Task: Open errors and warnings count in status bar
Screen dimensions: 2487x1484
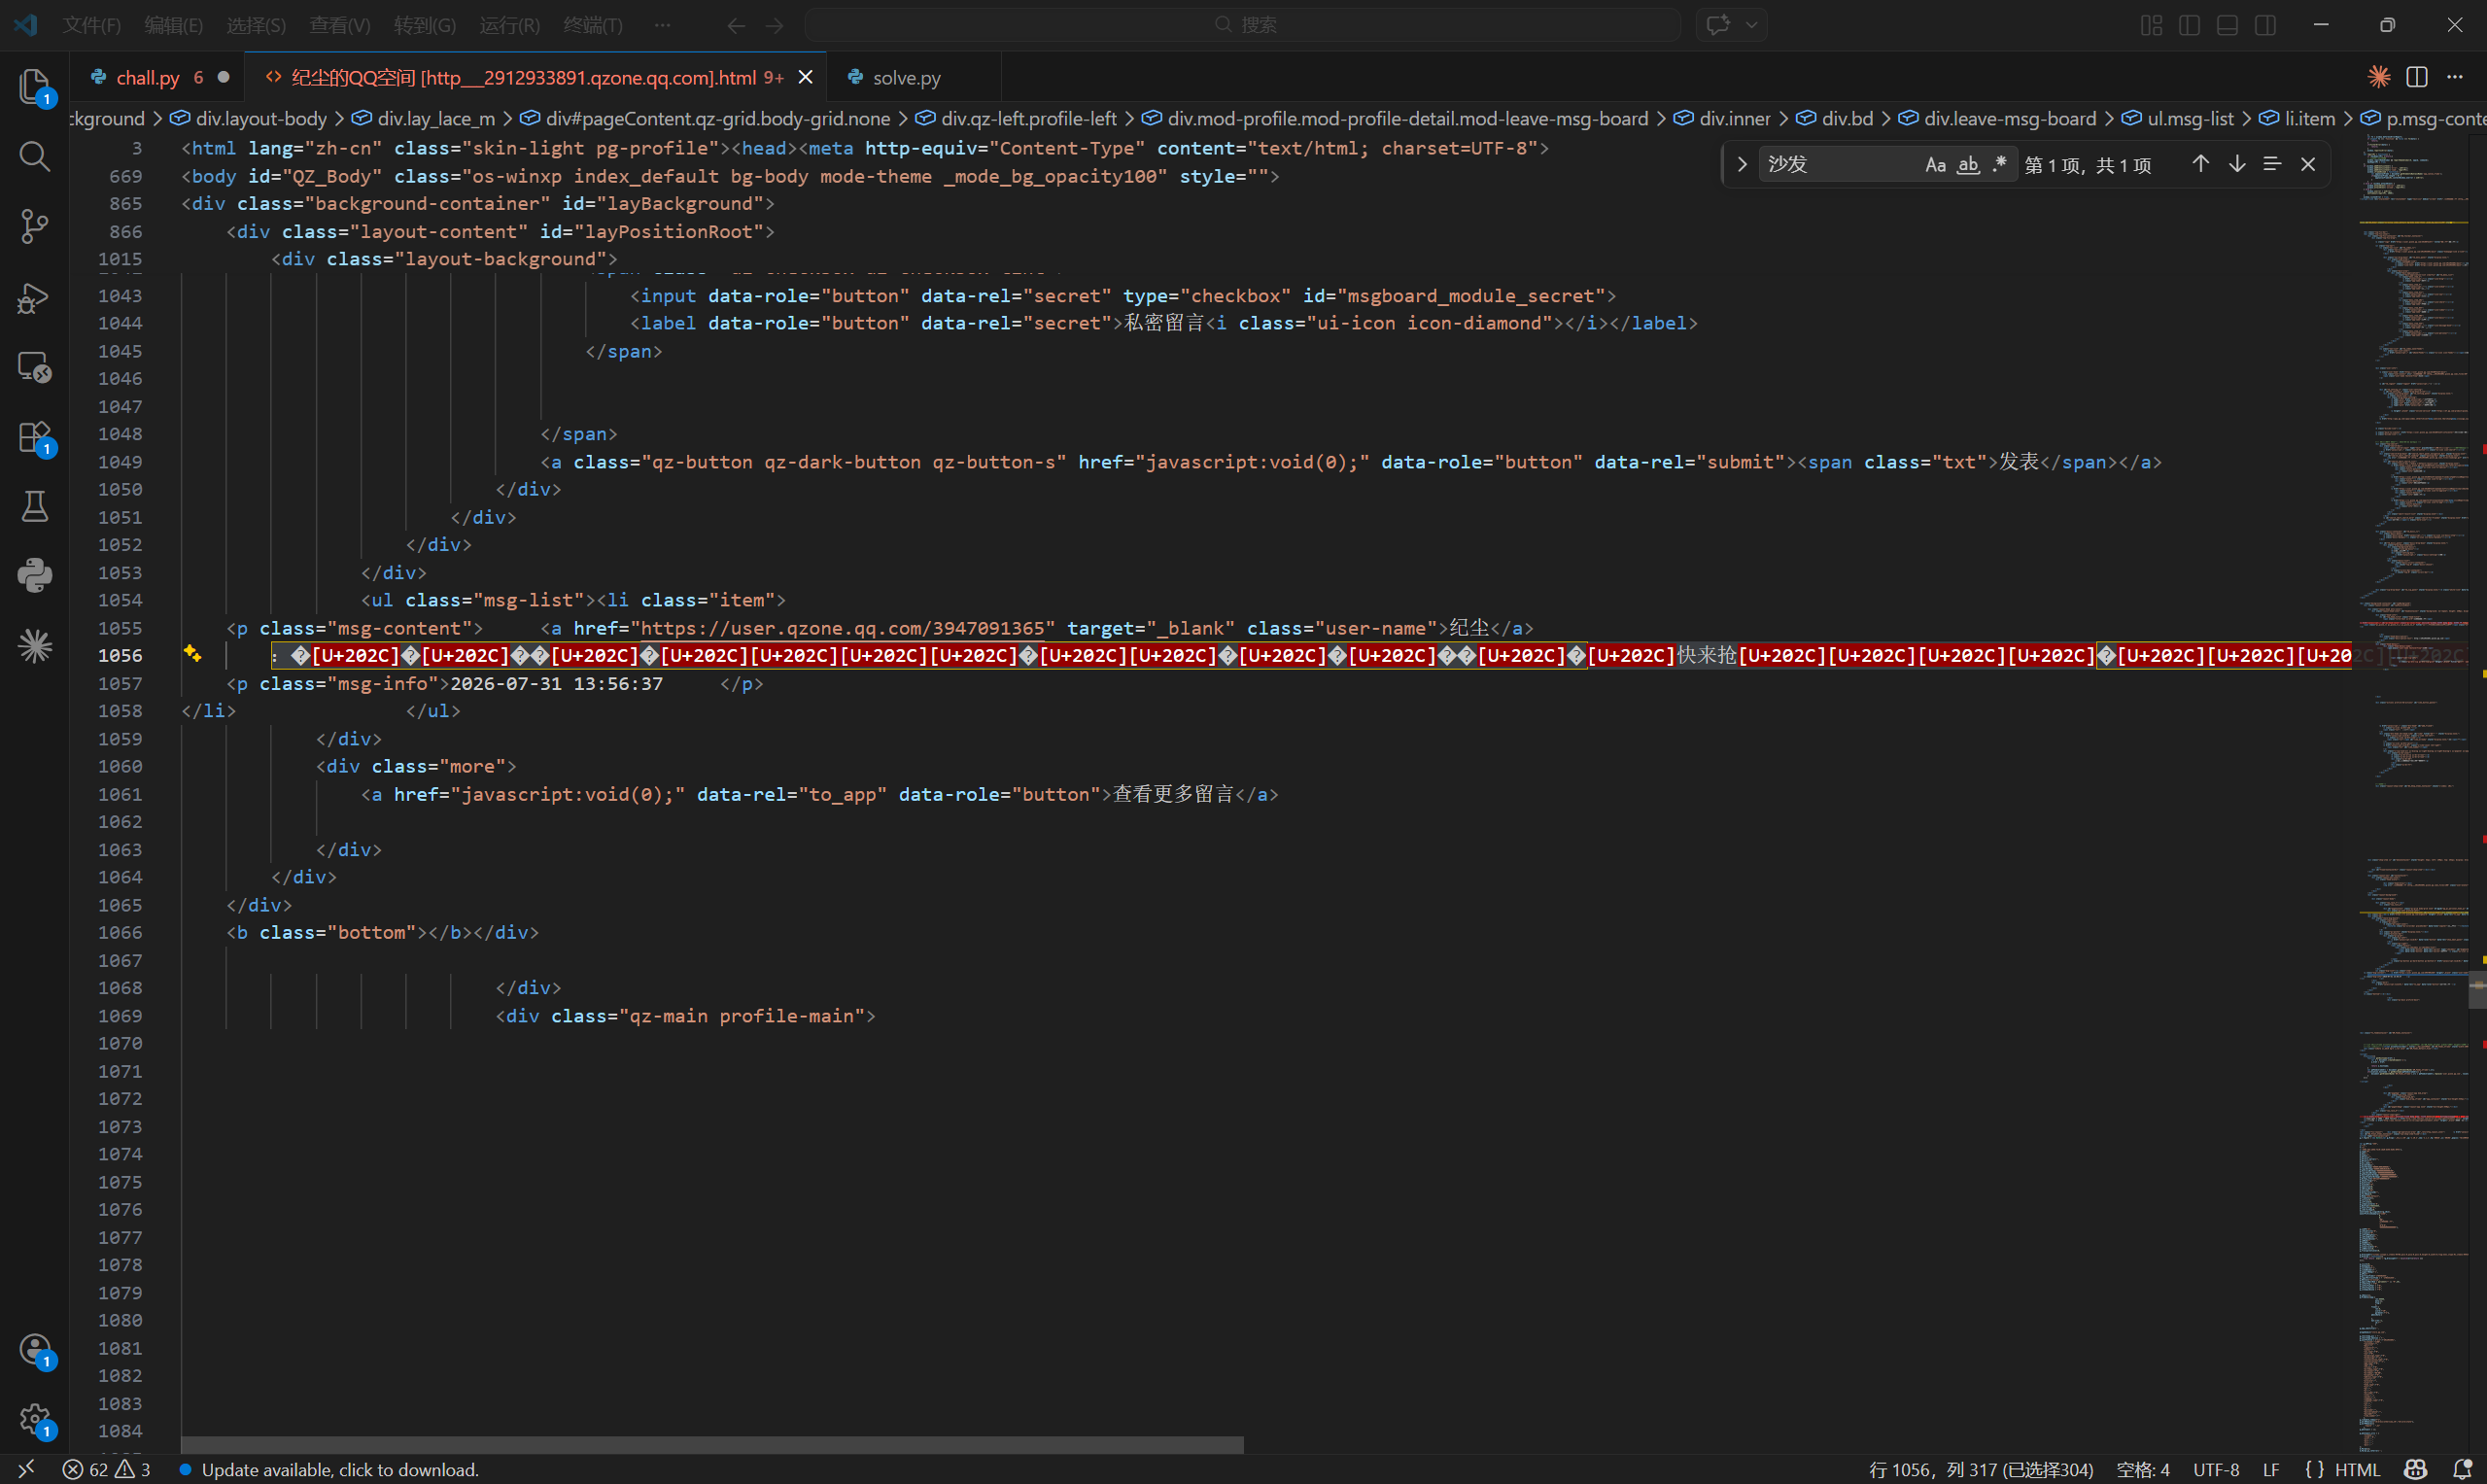Action: pyautogui.click(x=107, y=1469)
